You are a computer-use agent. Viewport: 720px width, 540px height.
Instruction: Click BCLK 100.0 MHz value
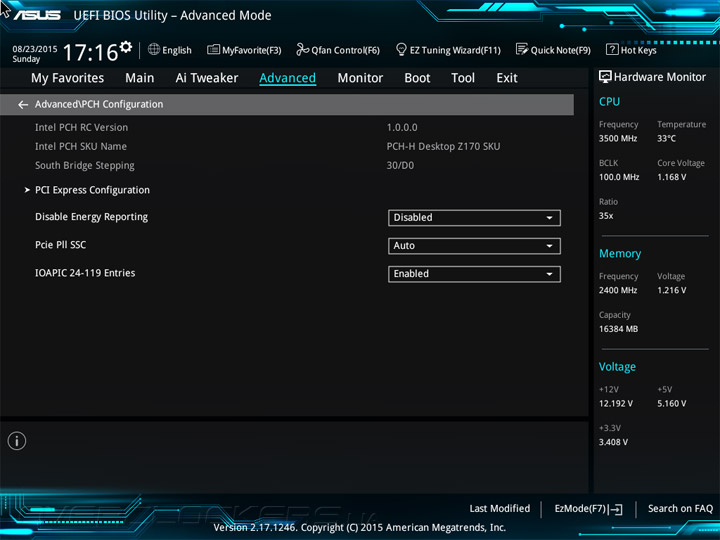pos(619,177)
